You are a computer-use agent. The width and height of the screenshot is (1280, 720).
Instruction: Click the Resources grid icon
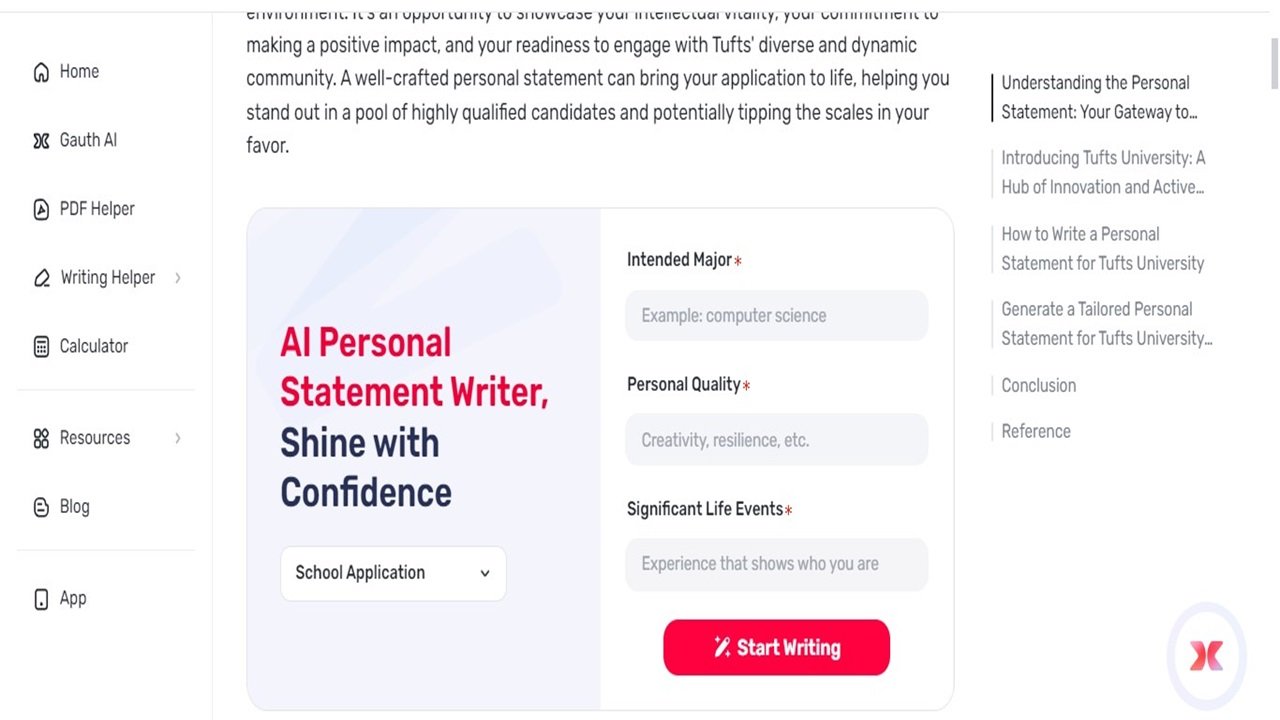(41, 439)
